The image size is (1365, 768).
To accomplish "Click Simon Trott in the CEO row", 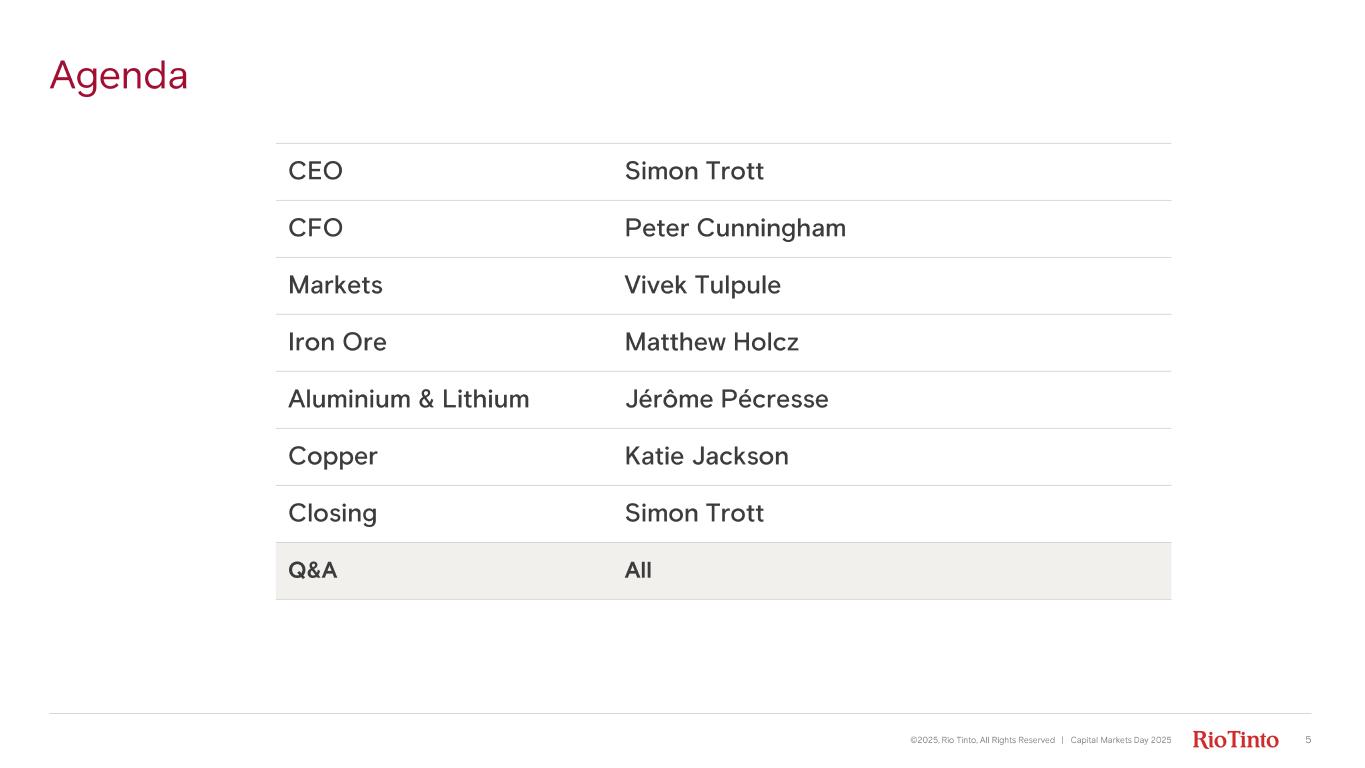I will click(694, 171).
